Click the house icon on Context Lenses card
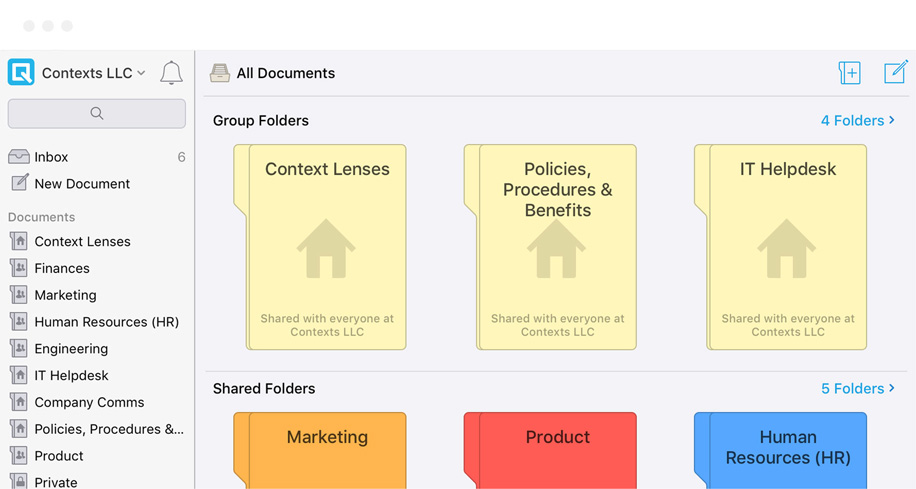The height and width of the screenshot is (489, 916). point(326,248)
